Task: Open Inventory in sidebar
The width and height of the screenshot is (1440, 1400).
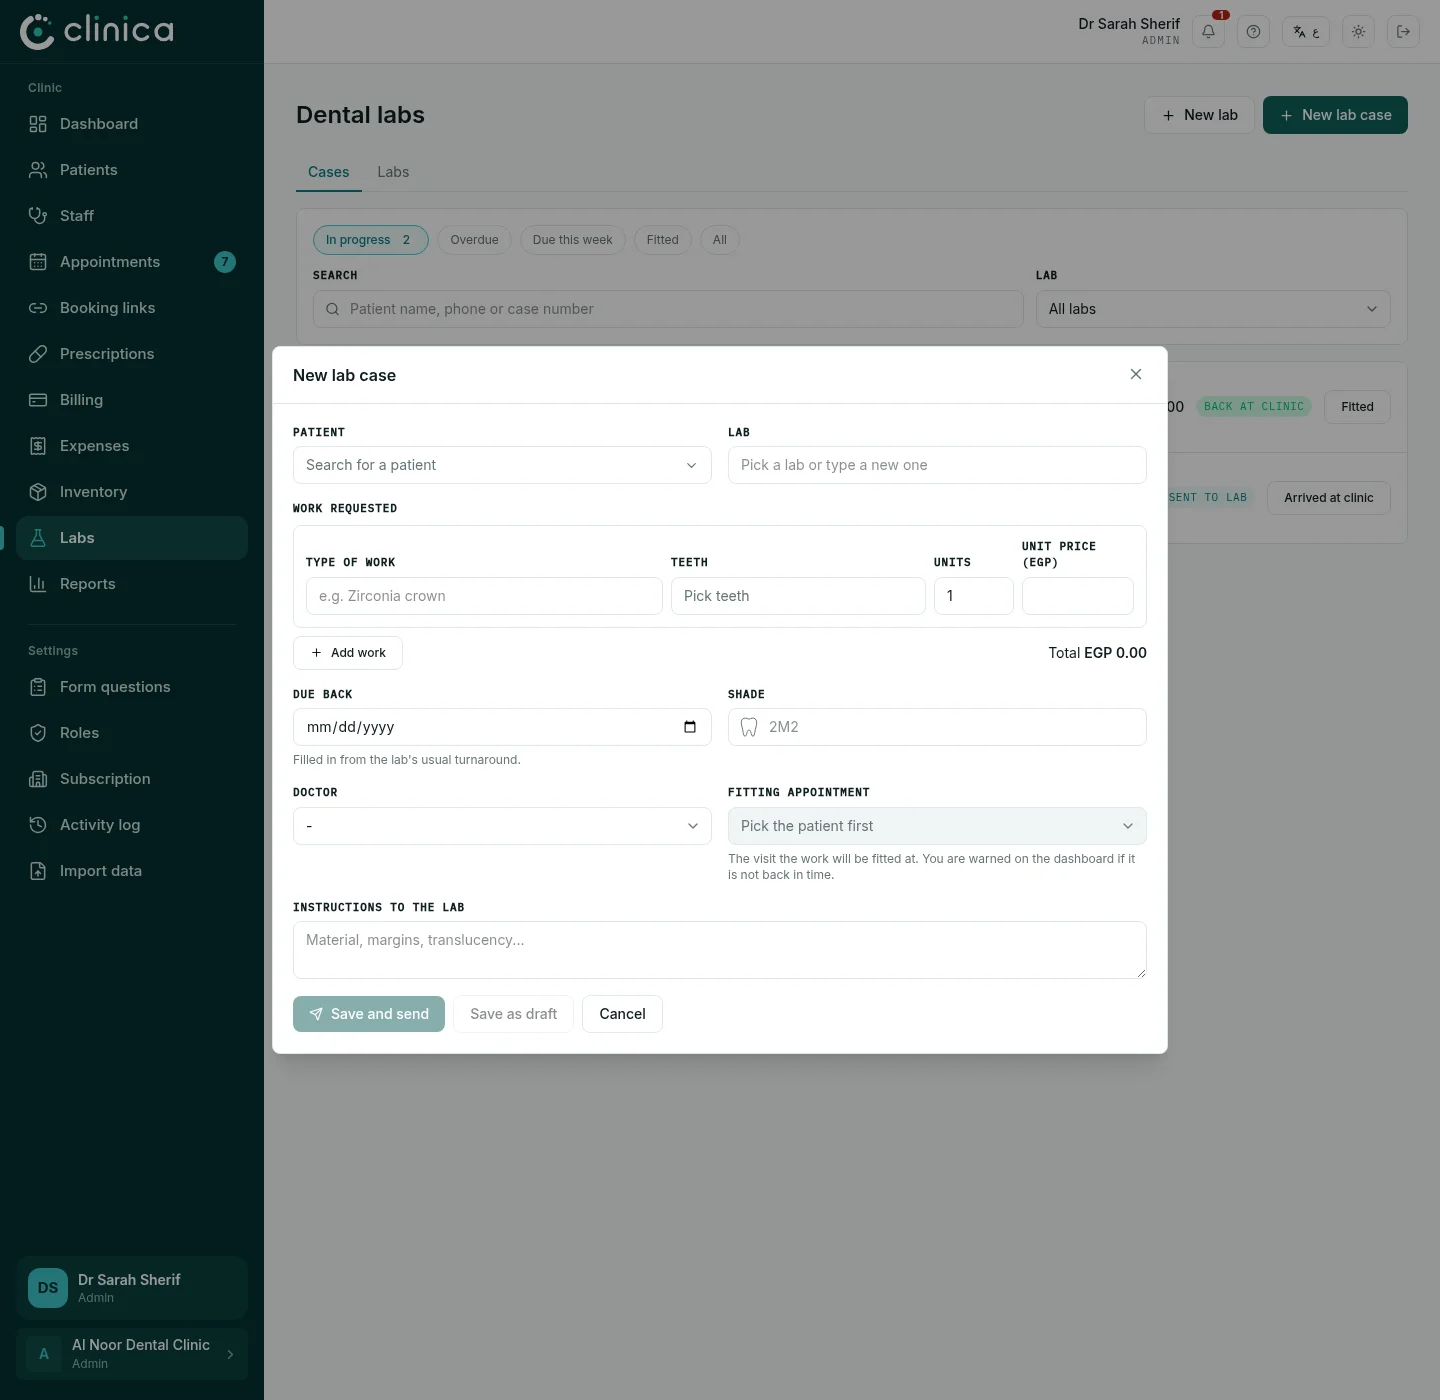Action: (132, 492)
